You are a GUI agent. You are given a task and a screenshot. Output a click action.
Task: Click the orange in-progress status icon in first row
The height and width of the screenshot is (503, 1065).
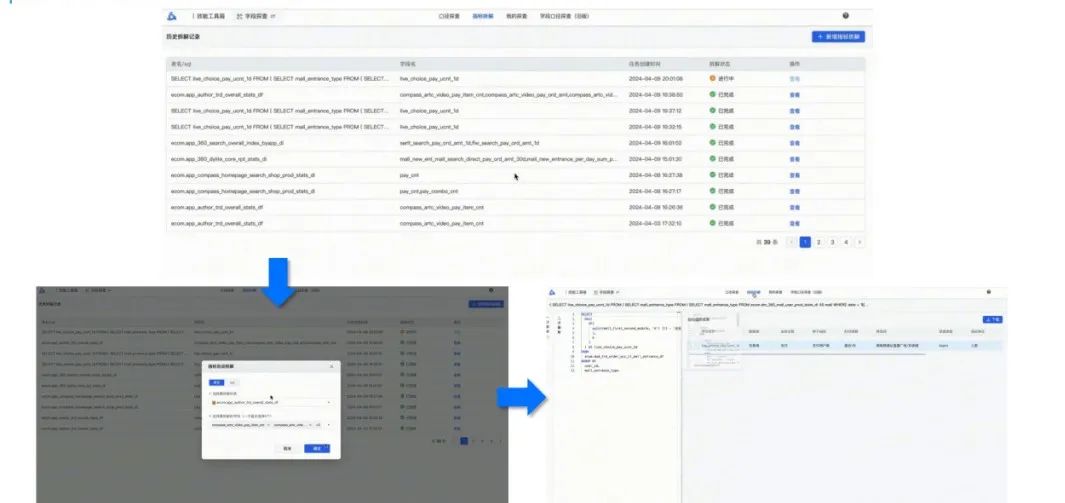[712, 79]
